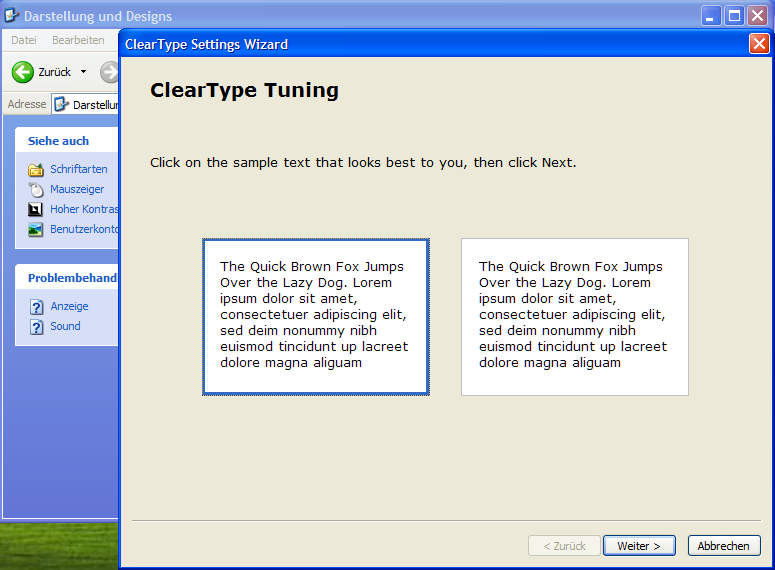Screen dimensions: 775x570
Task: Click the Sound help question-mark icon
Action: (x=36, y=327)
